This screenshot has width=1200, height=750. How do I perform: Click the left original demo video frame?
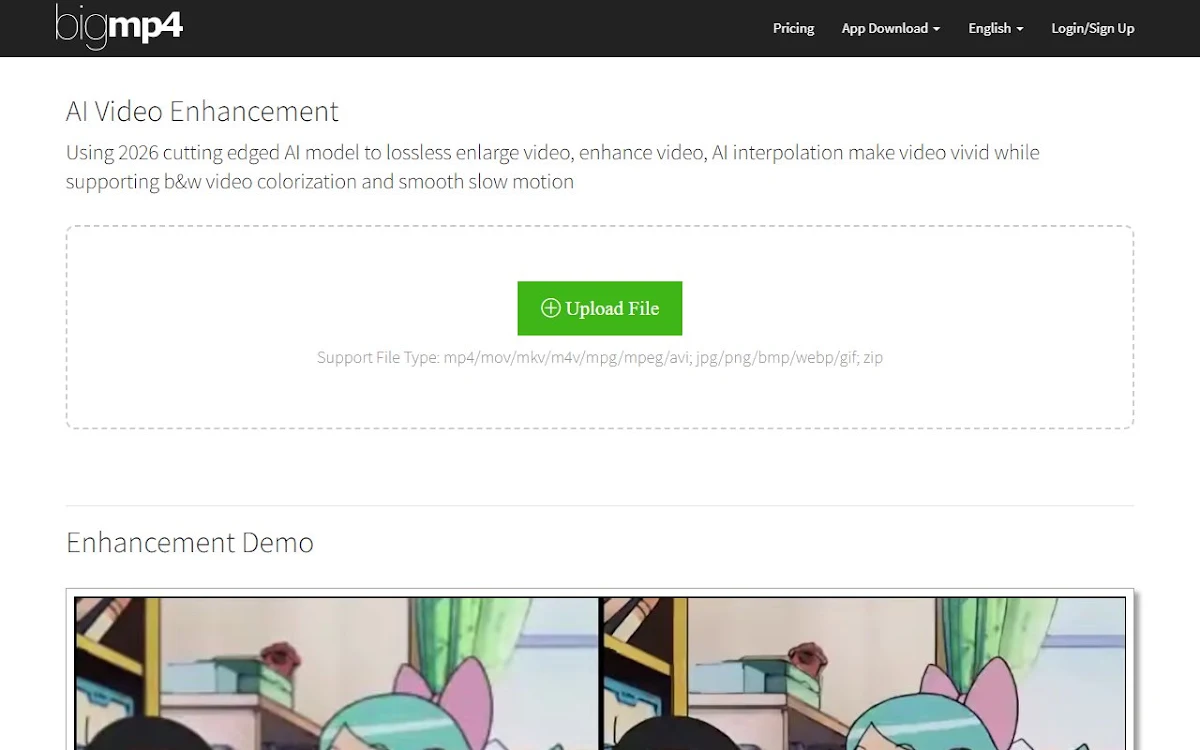coord(337,673)
